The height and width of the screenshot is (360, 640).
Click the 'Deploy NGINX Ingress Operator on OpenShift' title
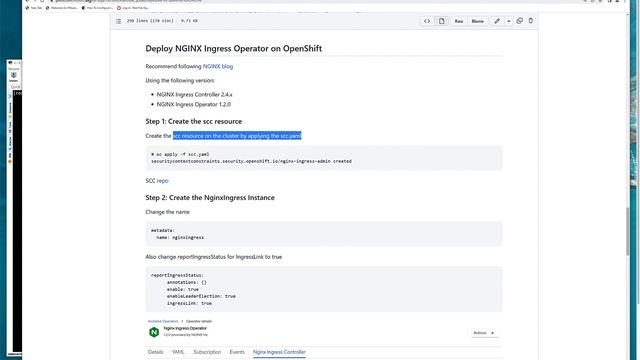click(x=233, y=48)
